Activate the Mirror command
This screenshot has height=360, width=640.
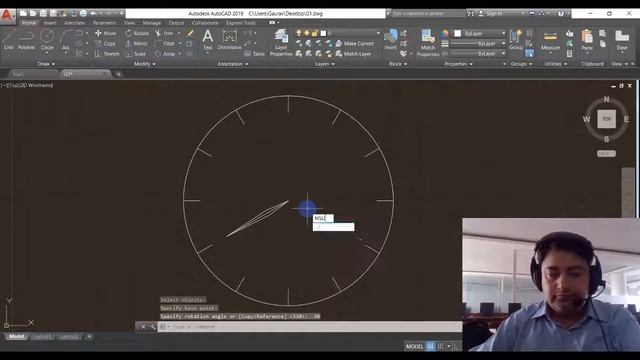[136, 43]
